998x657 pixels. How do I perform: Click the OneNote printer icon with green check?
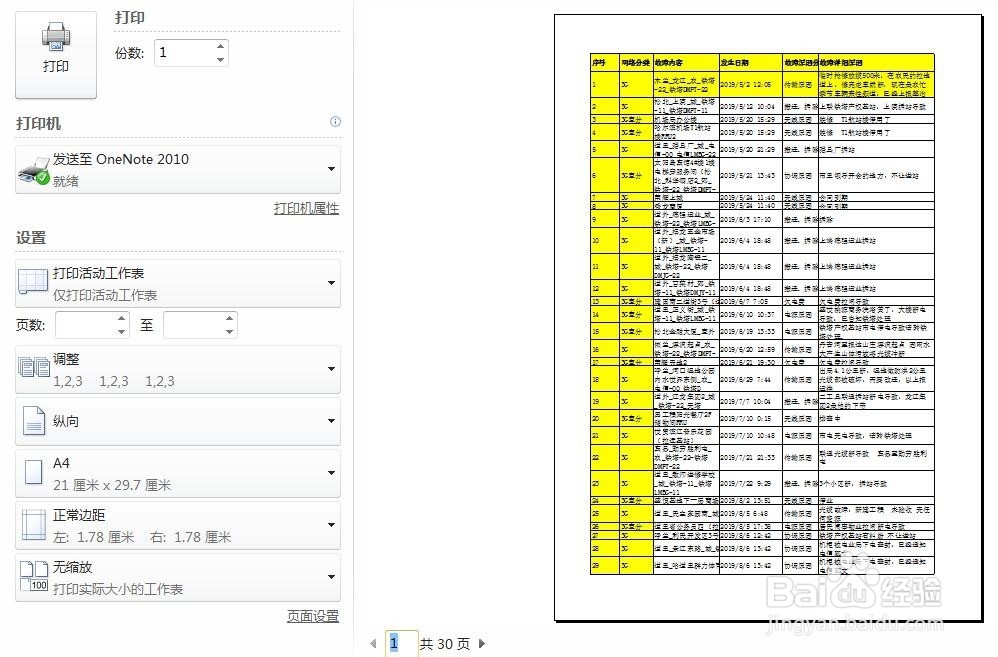pyautogui.click(x=34, y=171)
